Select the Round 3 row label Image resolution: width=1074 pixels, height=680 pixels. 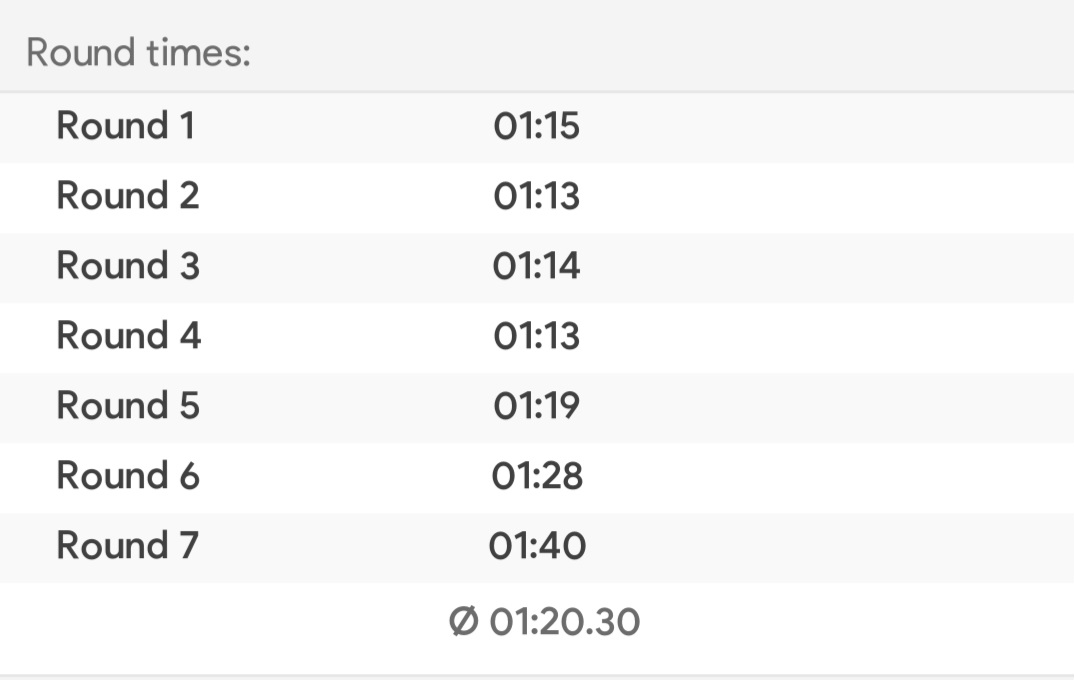(x=128, y=266)
